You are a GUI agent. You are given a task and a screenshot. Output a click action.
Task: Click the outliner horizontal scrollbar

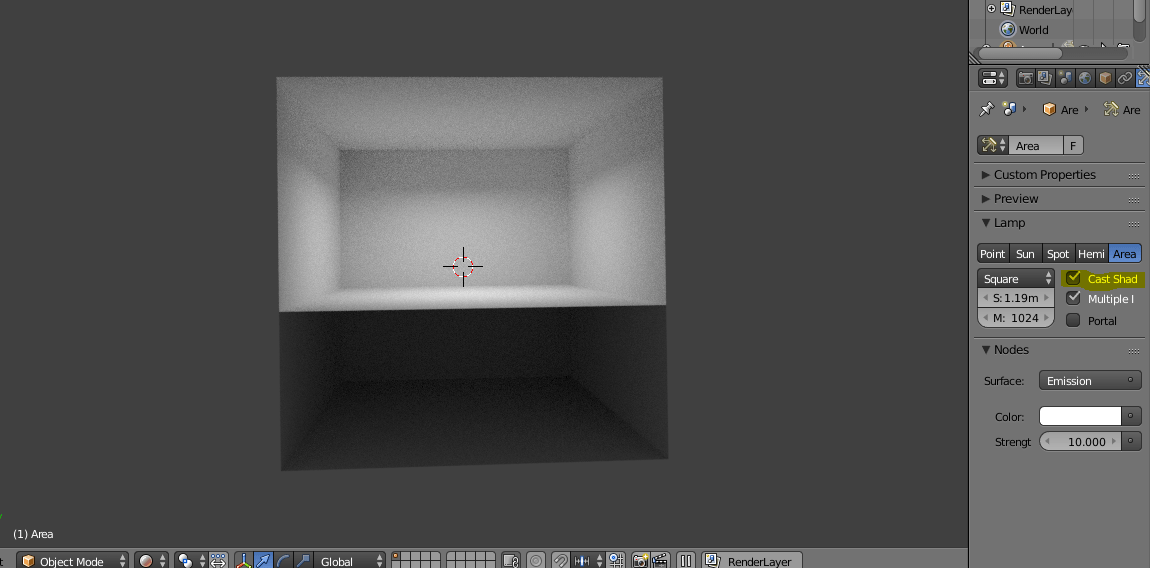click(1020, 53)
